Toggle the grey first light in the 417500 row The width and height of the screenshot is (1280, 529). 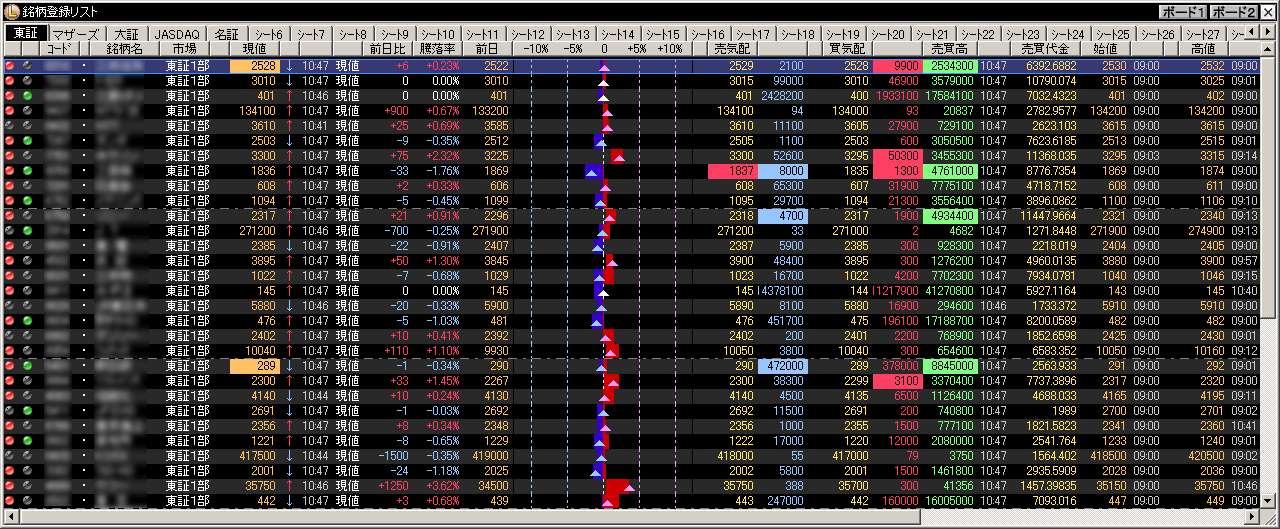[x=10, y=456]
